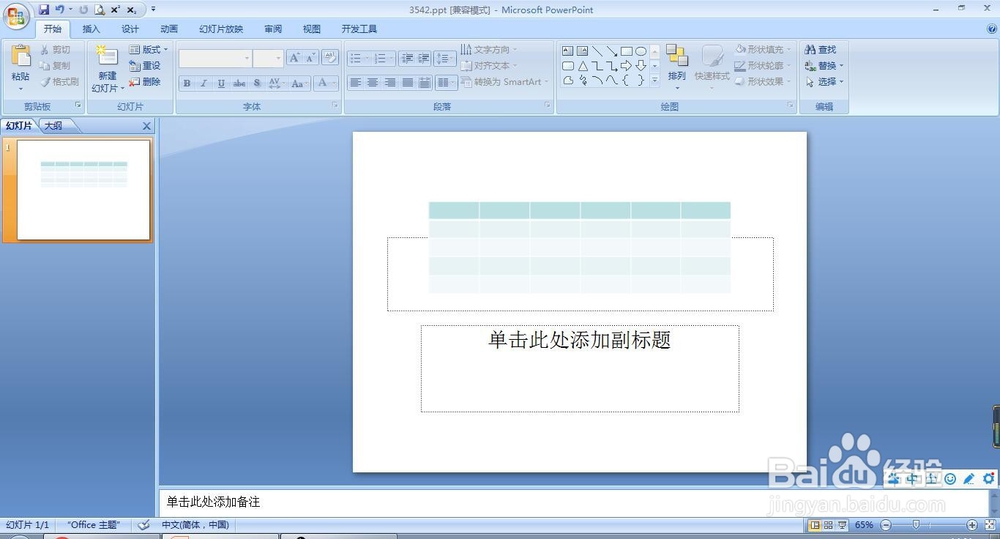Open the 设计 ribbon tab
Viewport: 1000px width, 539px height.
tap(130, 29)
